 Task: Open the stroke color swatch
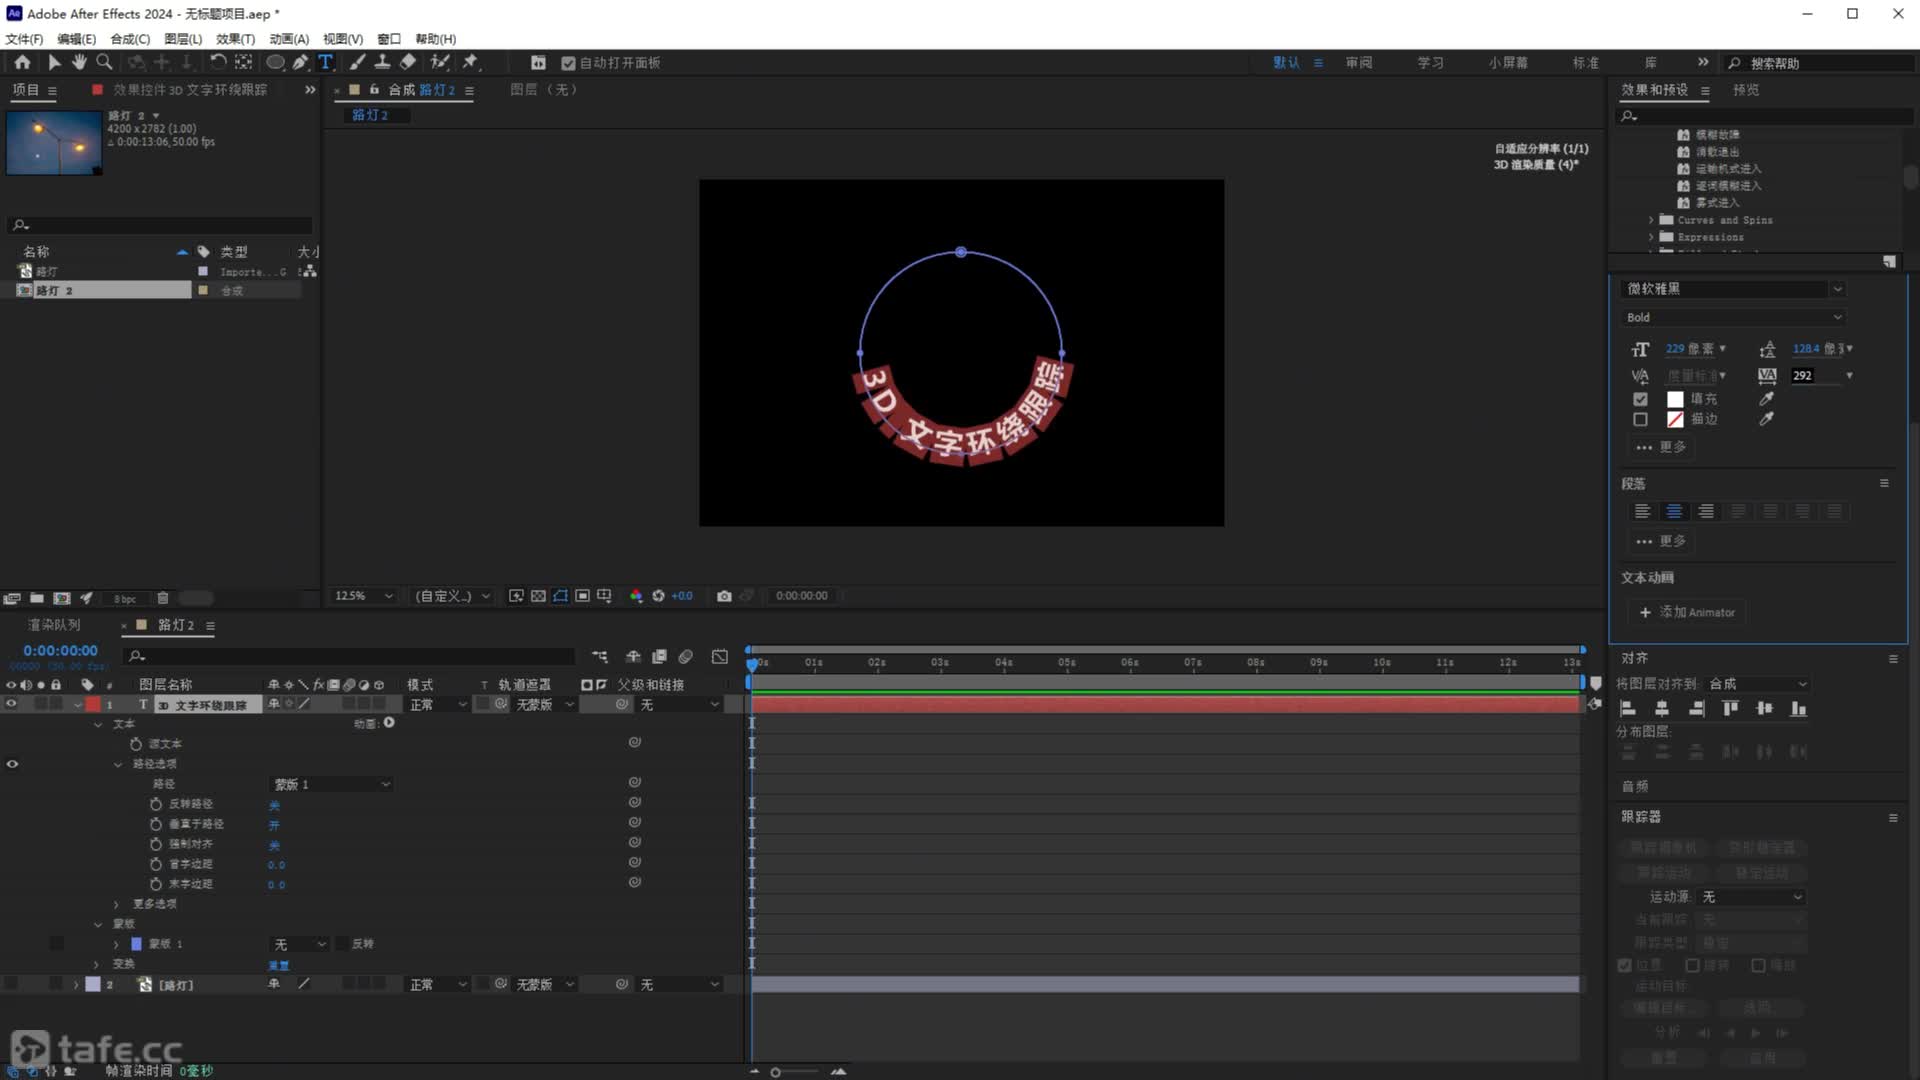pos(1675,420)
